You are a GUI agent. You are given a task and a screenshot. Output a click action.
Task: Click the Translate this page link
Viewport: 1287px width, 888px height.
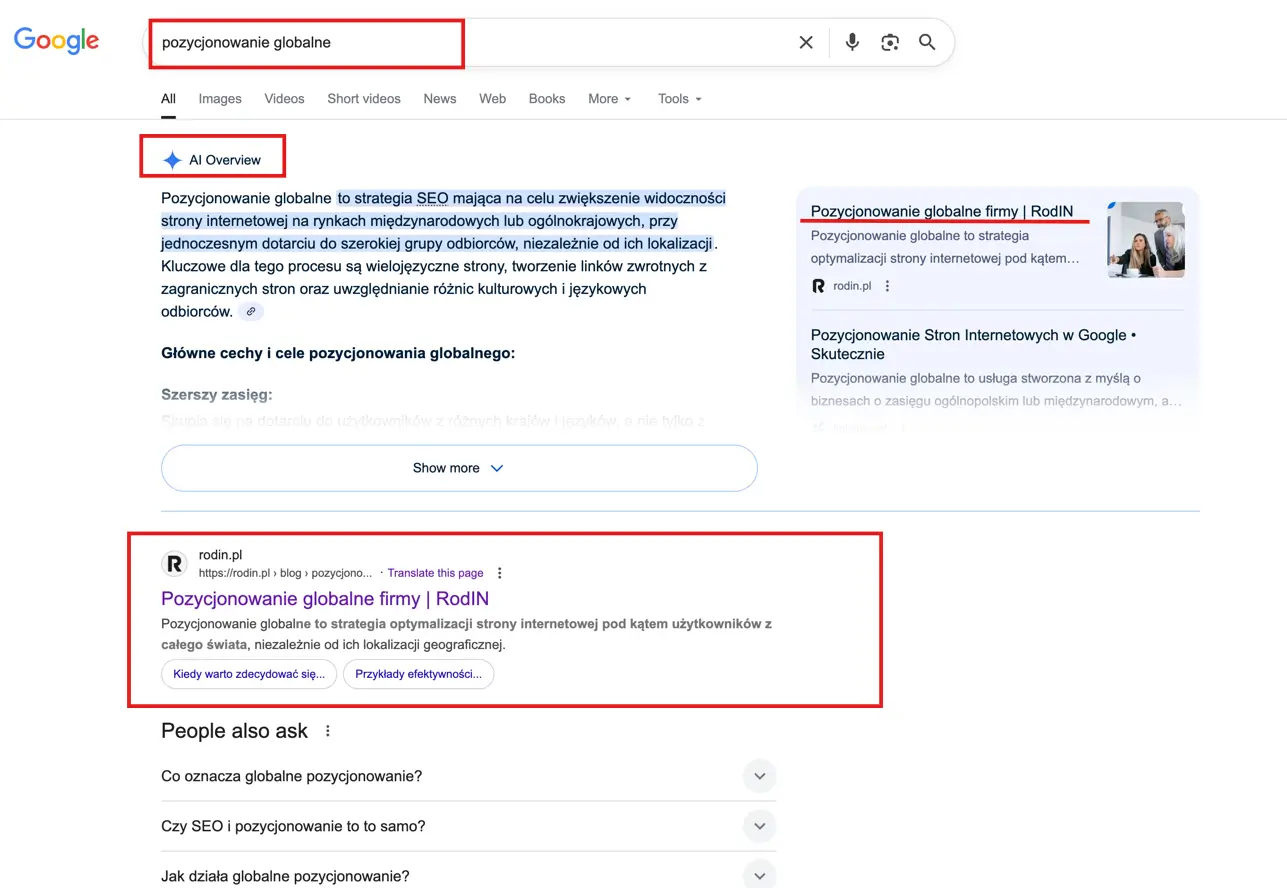pyautogui.click(x=435, y=572)
